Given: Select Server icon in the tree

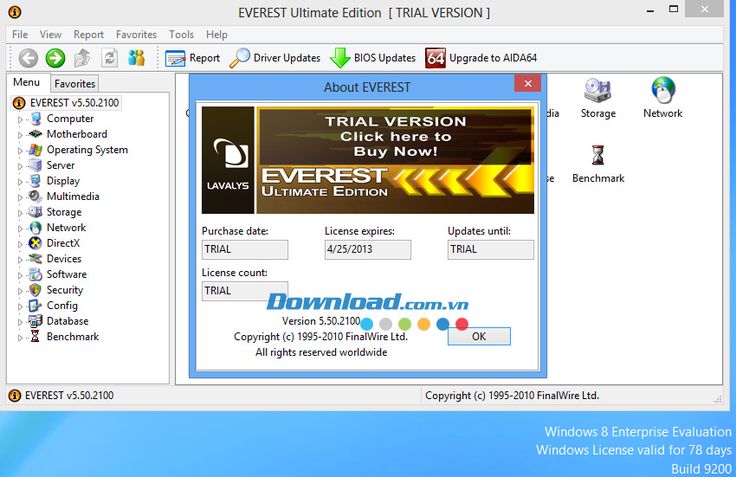Looking at the screenshot, I should (36, 165).
